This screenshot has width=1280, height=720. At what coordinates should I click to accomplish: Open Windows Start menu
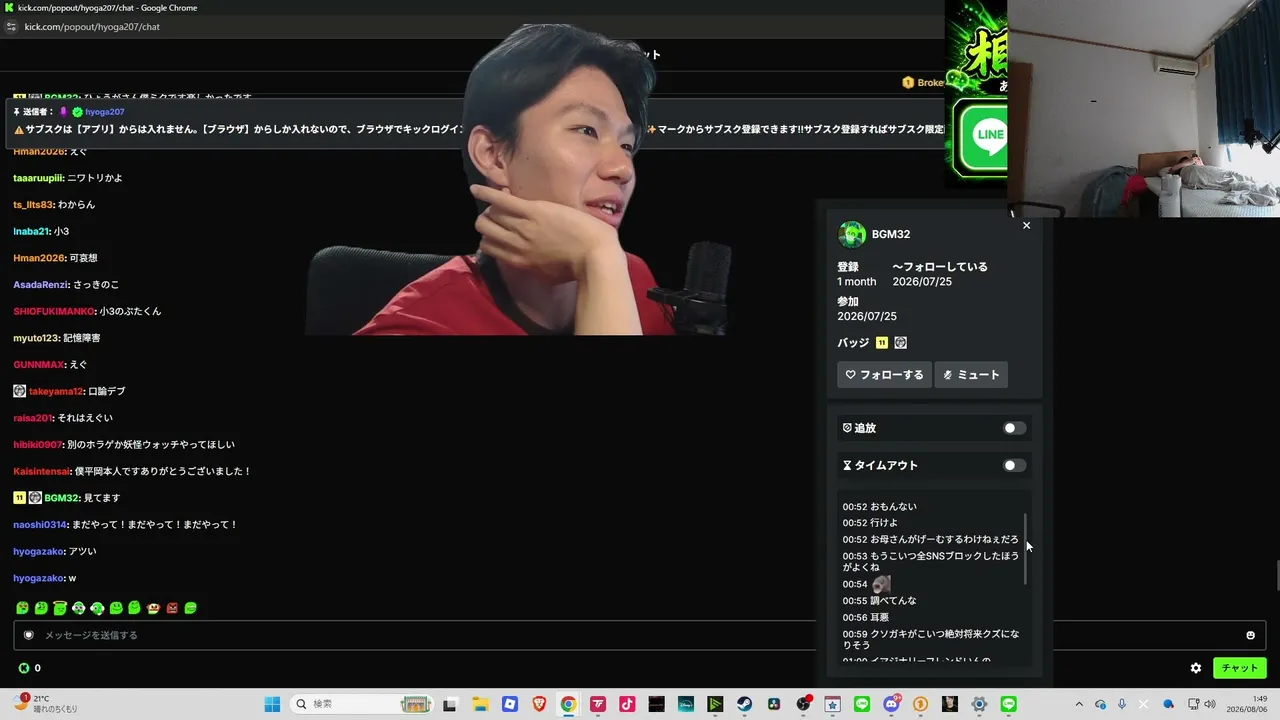pyautogui.click(x=272, y=704)
